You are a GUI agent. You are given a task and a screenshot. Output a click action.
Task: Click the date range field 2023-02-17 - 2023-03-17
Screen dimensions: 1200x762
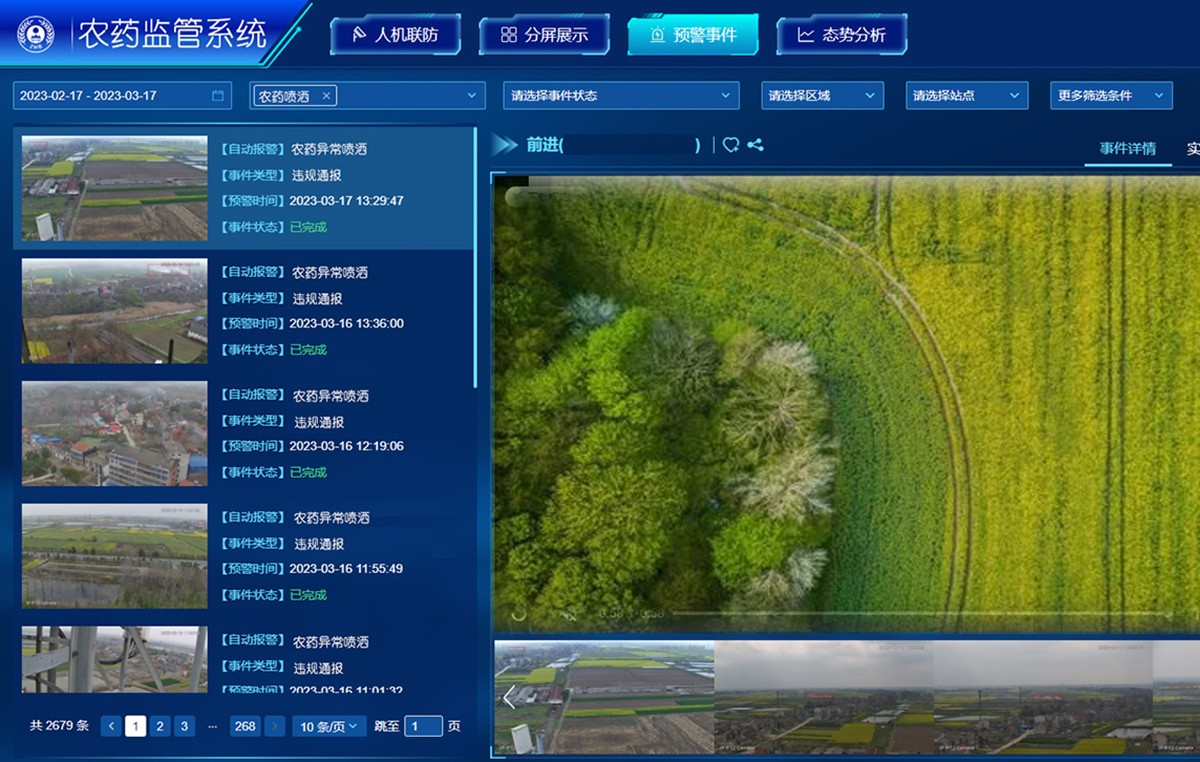click(122, 96)
